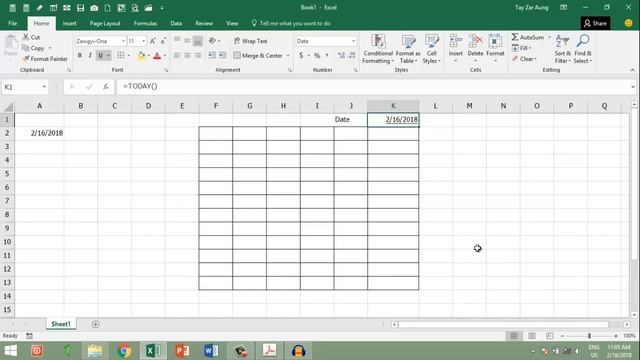Click the Open folder icon in quick access toolbar

tap(149, 8)
